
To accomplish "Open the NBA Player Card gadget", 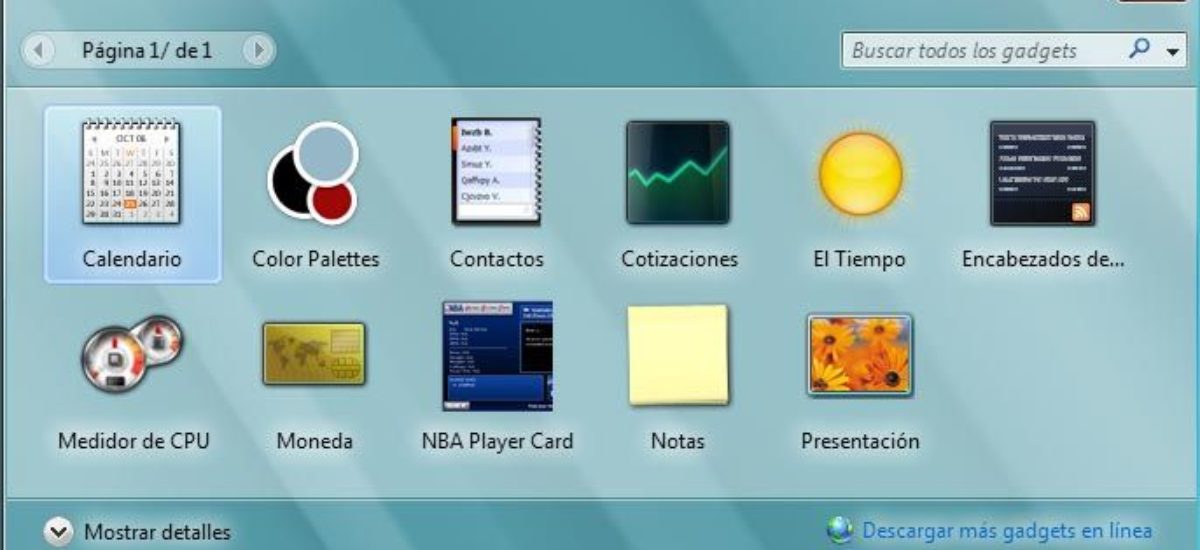I will pos(497,355).
